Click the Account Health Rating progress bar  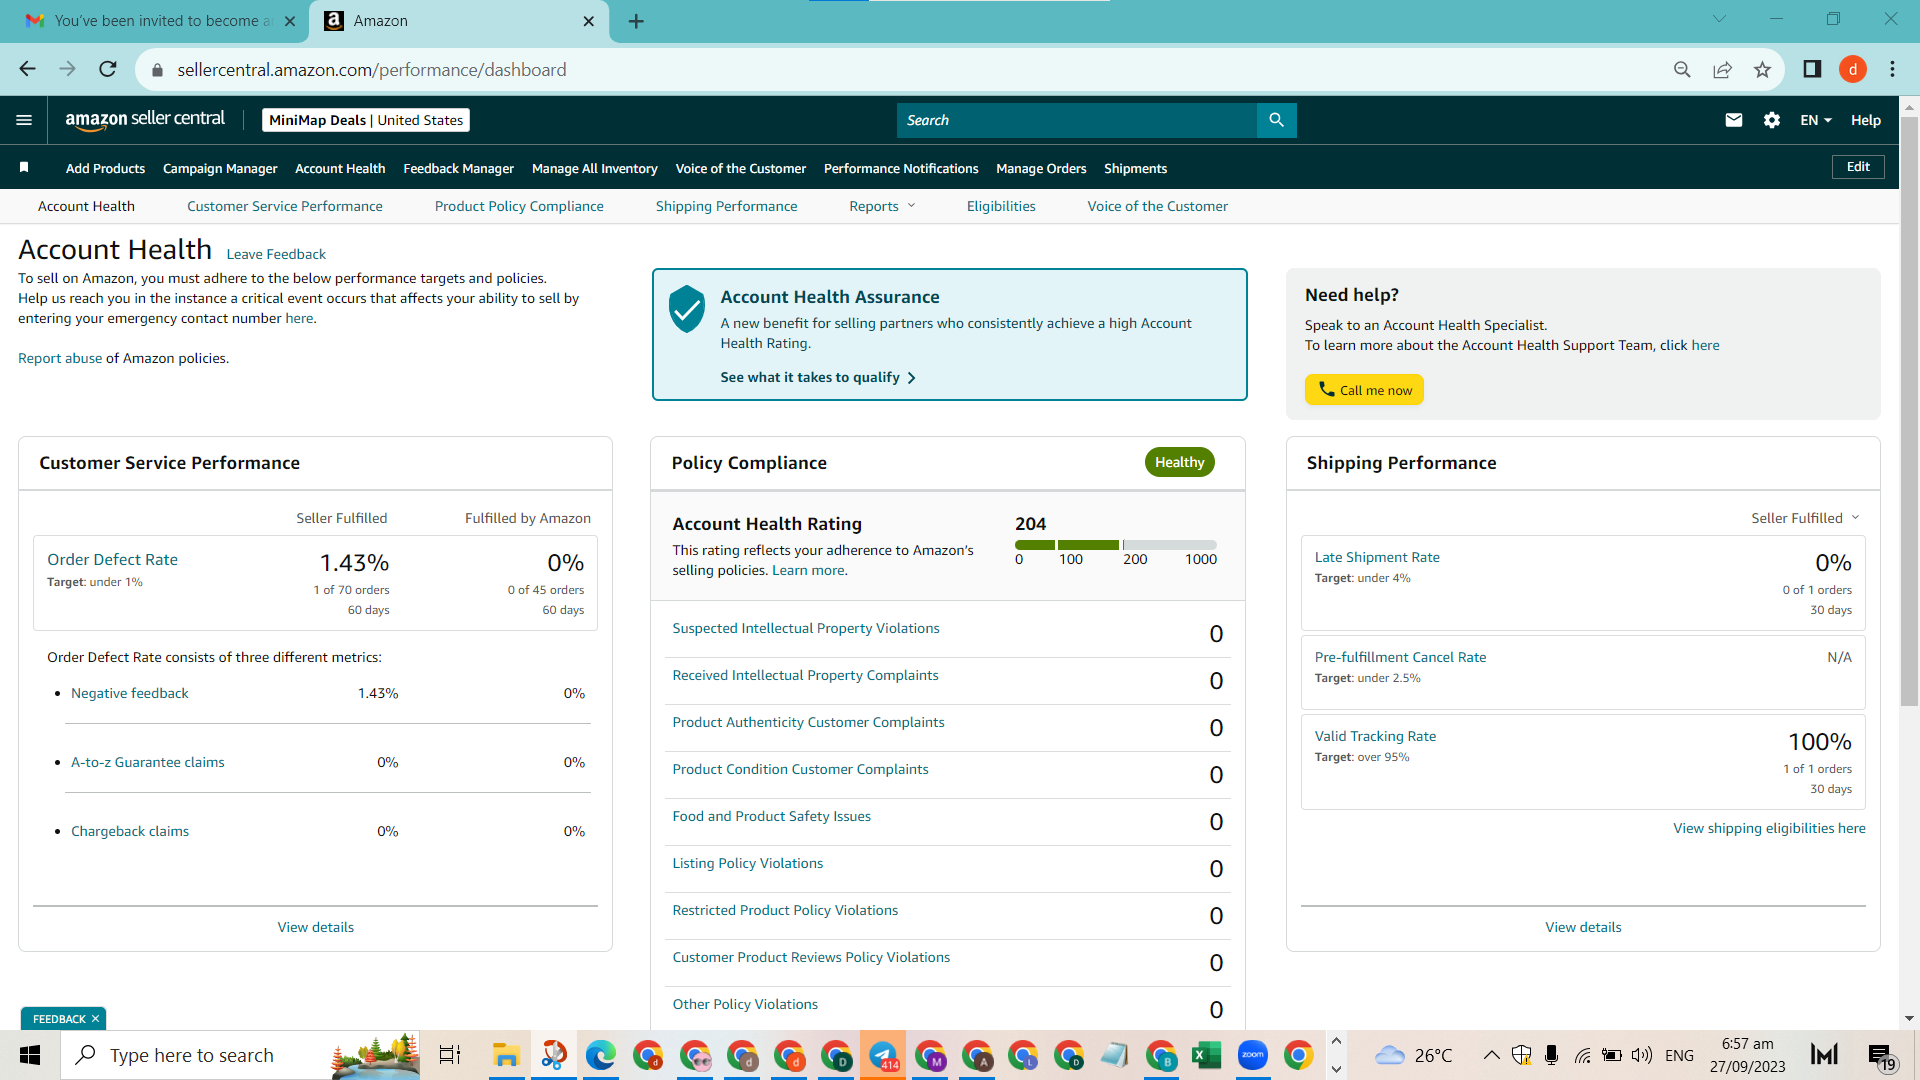click(1115, 545)
